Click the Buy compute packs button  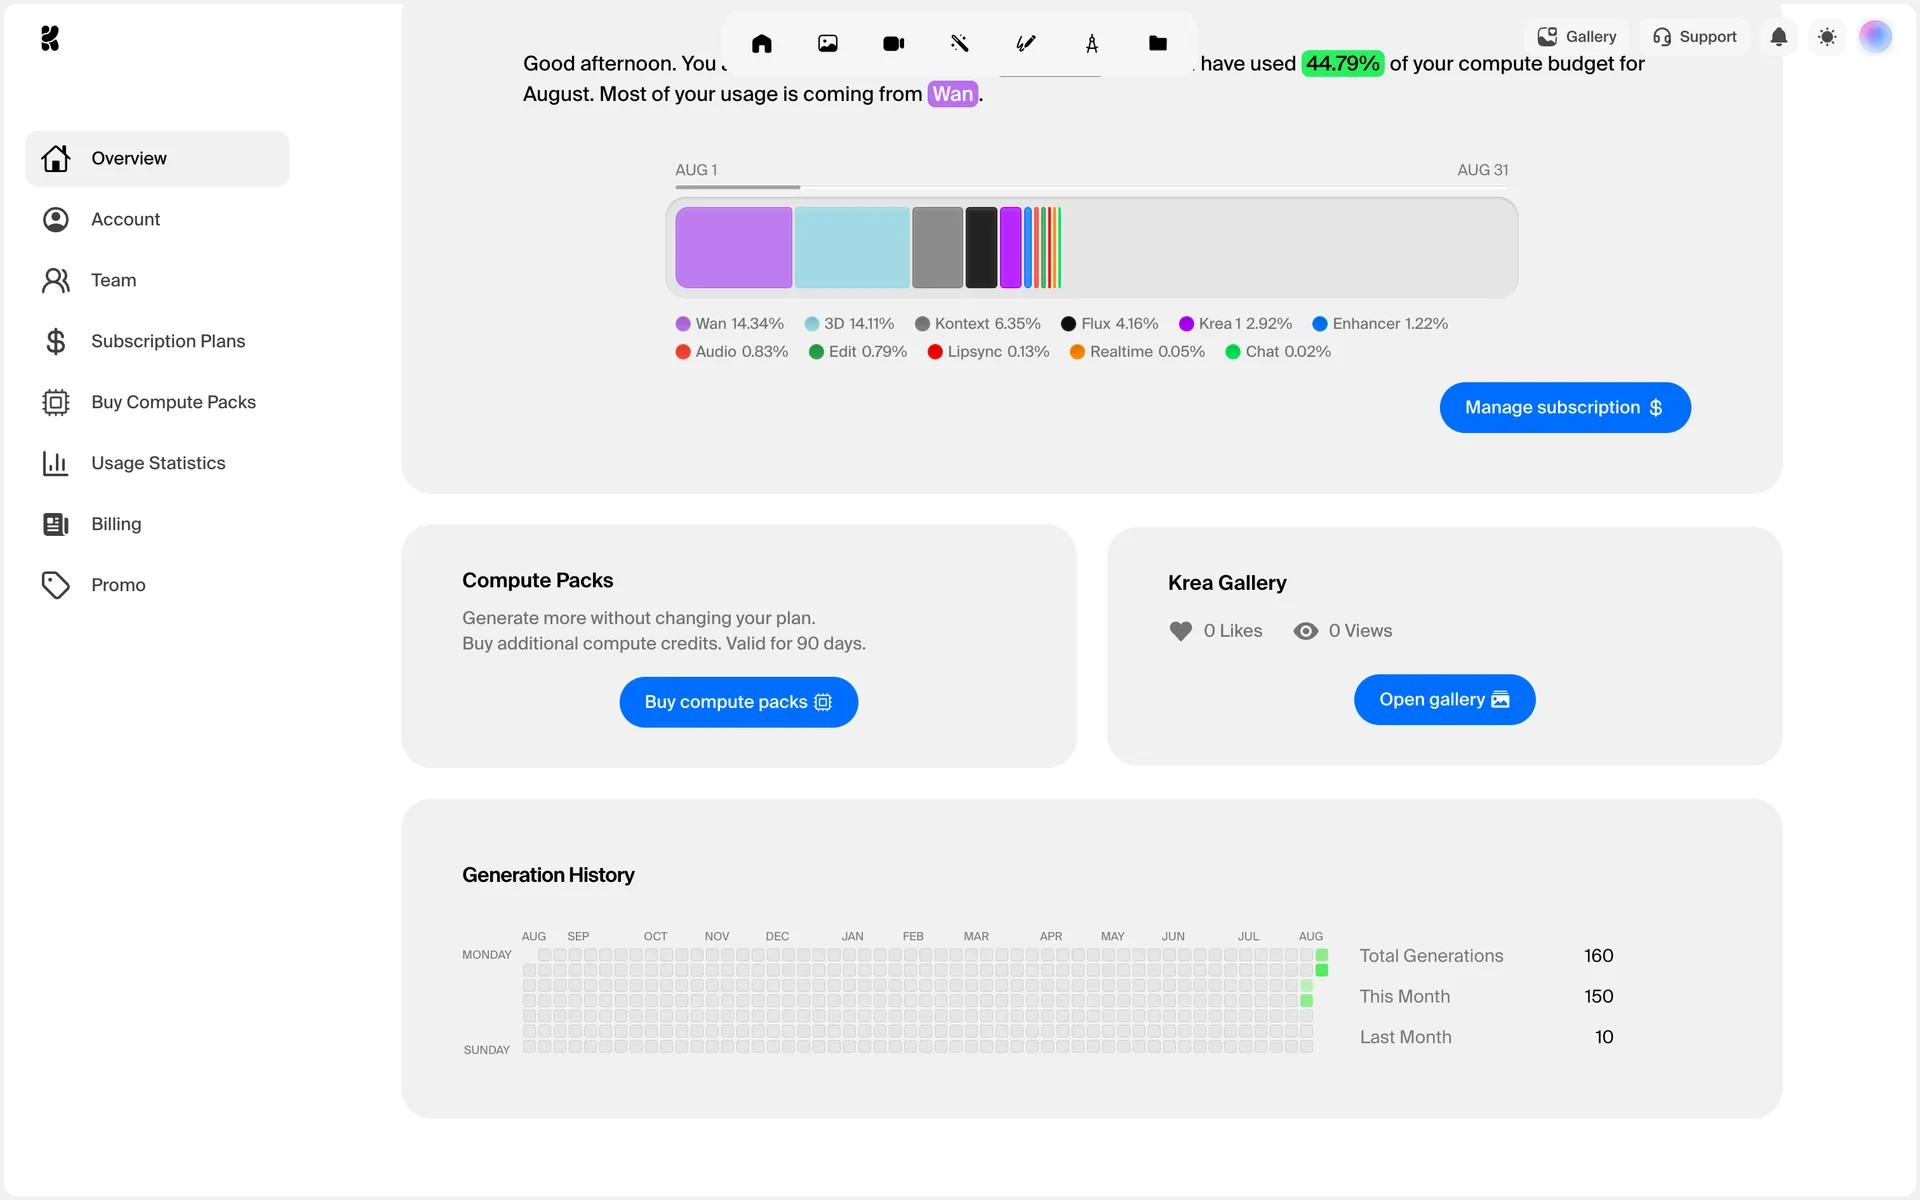point(738,702)
